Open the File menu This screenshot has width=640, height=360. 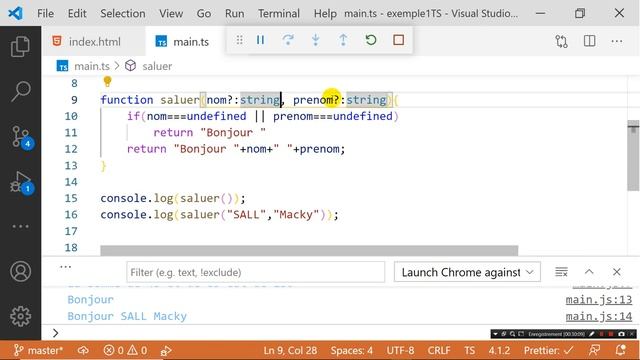click(x=45, y=13)
